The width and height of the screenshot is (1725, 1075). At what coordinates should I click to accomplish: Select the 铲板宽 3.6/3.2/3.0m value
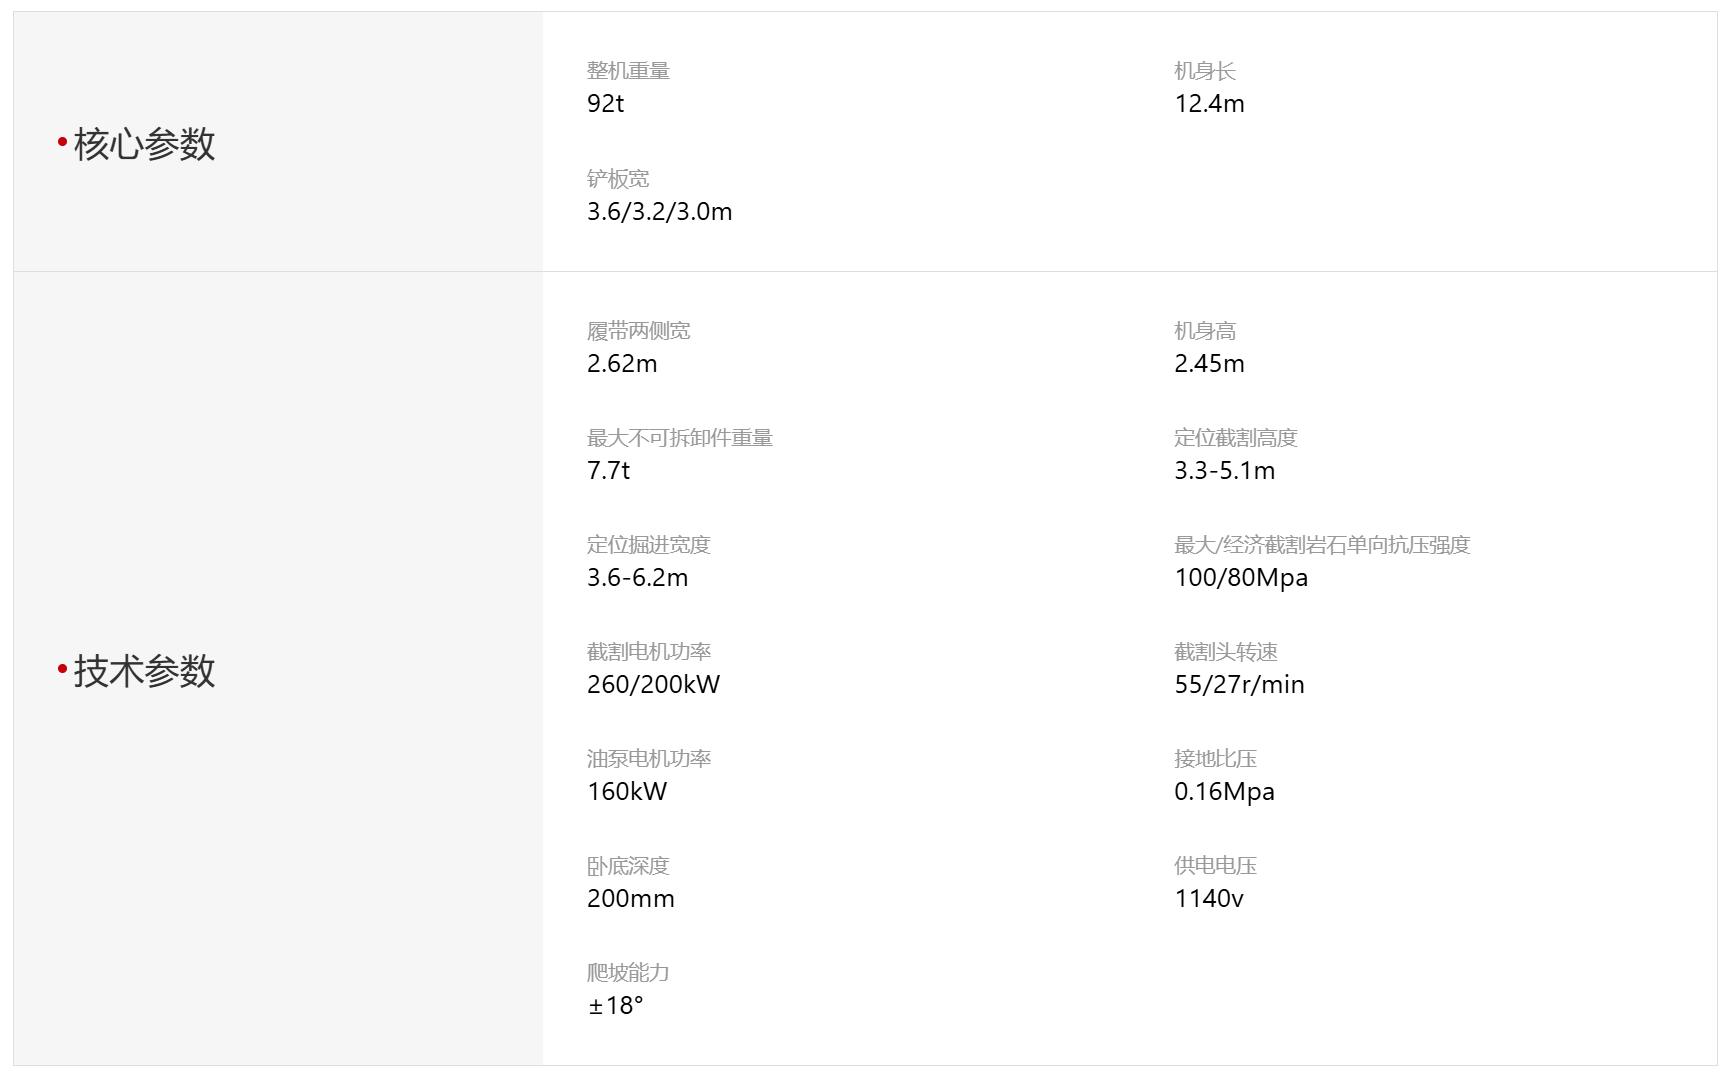(660, 211)
